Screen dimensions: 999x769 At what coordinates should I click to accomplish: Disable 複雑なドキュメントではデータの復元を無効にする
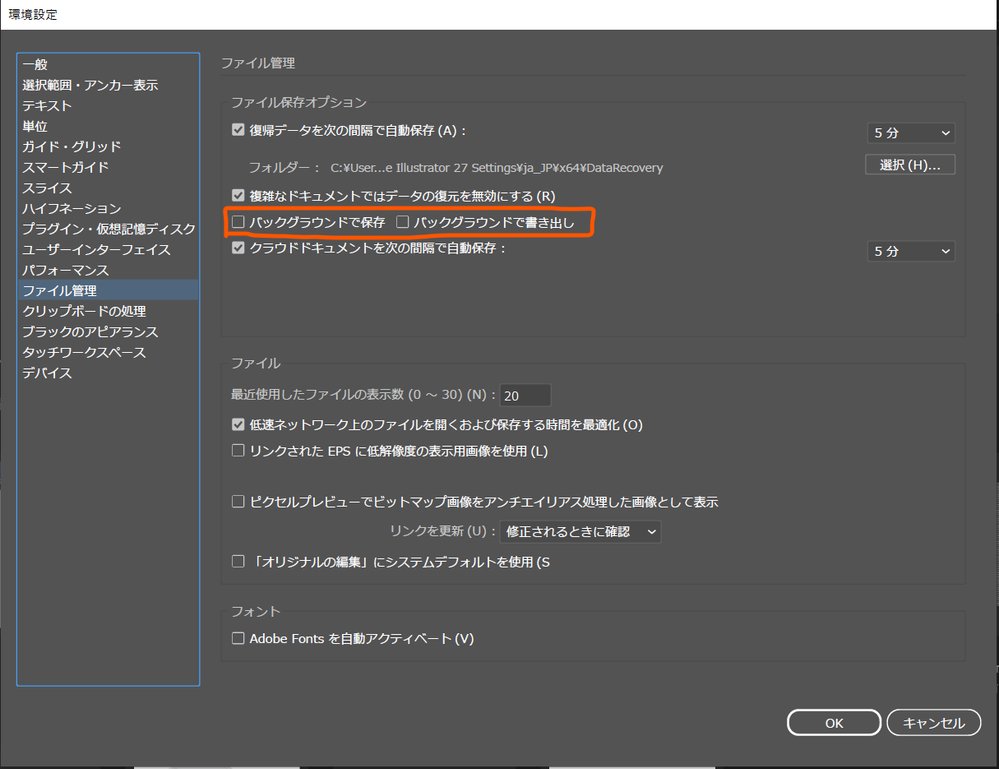click(x=237, y=195)
